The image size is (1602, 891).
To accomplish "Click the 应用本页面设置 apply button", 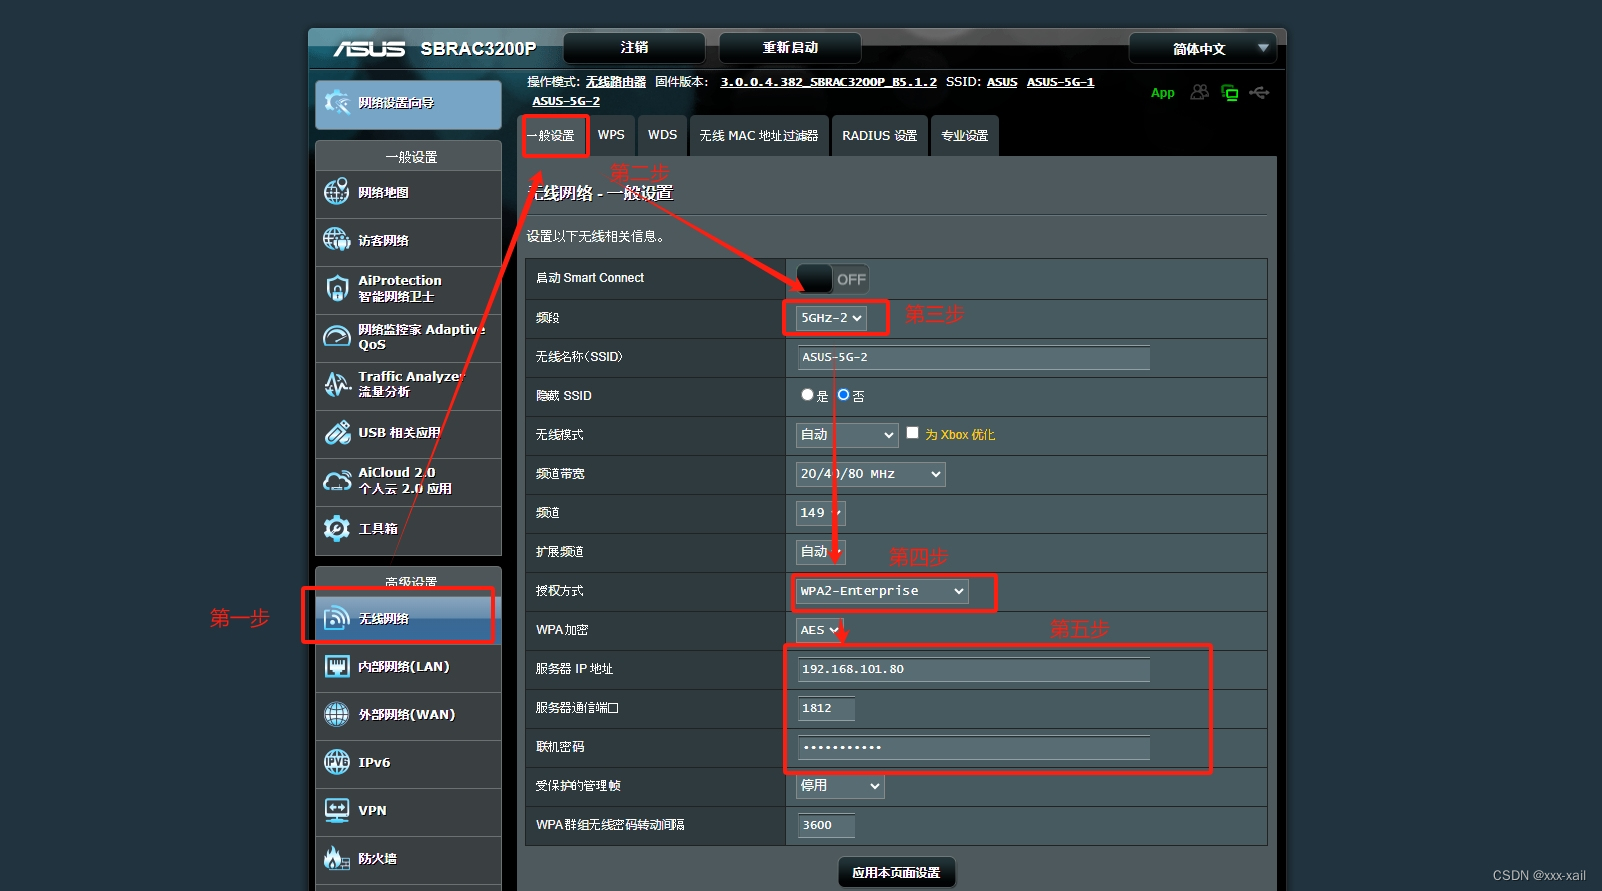I will click(896, 873).
